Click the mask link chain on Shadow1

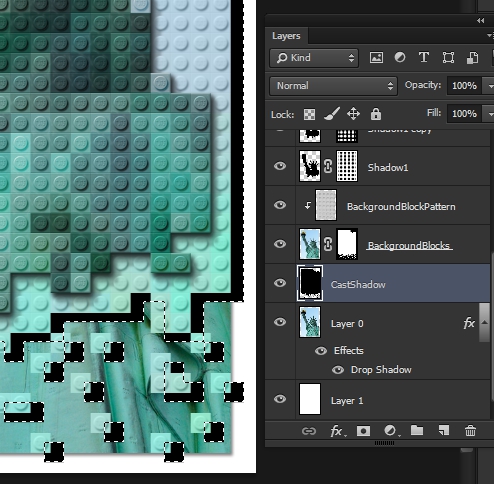click(x=328, y=166)
